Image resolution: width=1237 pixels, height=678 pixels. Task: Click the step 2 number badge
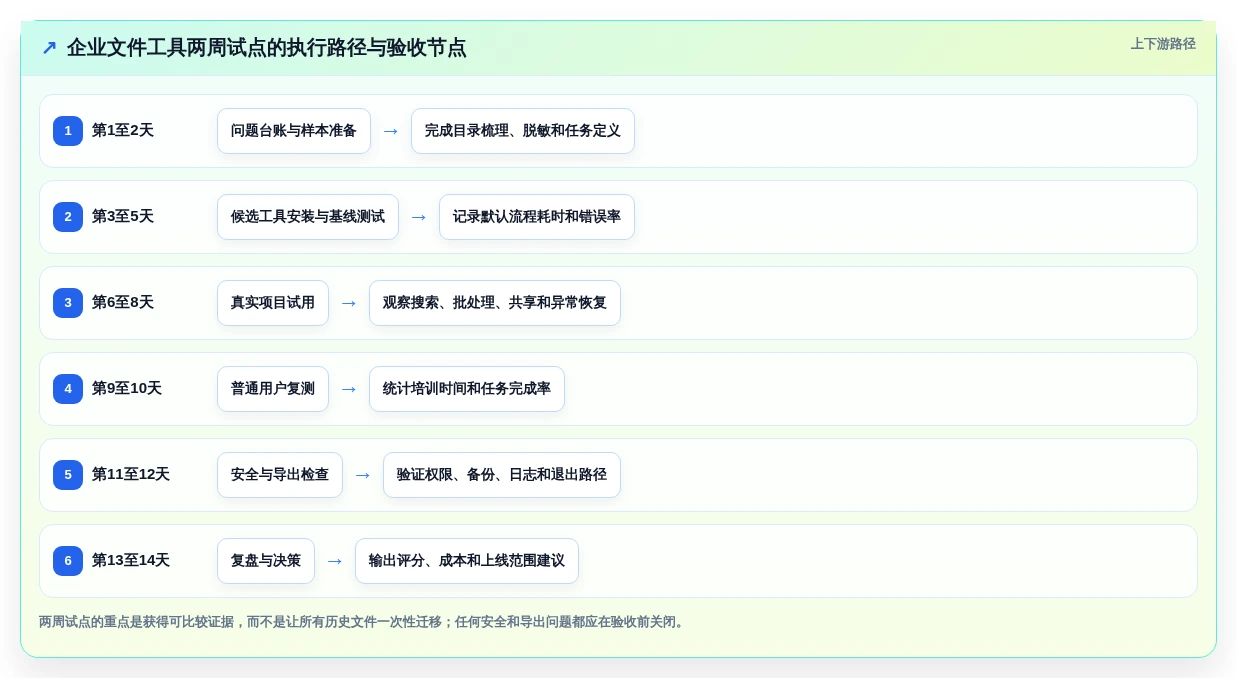pos(68,217)
